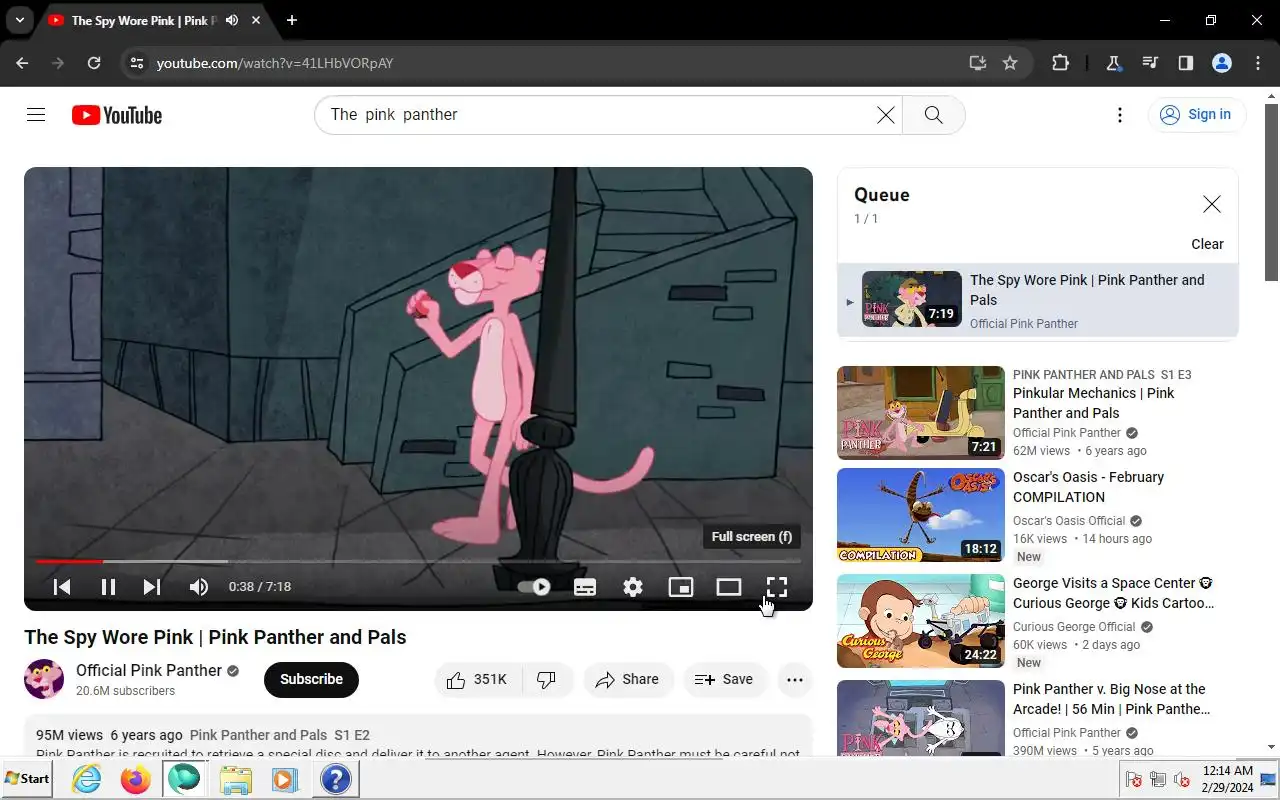The height and width of the screenshot is (800, 1280).
Task: Enter full screen mode
Action: [777, 587]
